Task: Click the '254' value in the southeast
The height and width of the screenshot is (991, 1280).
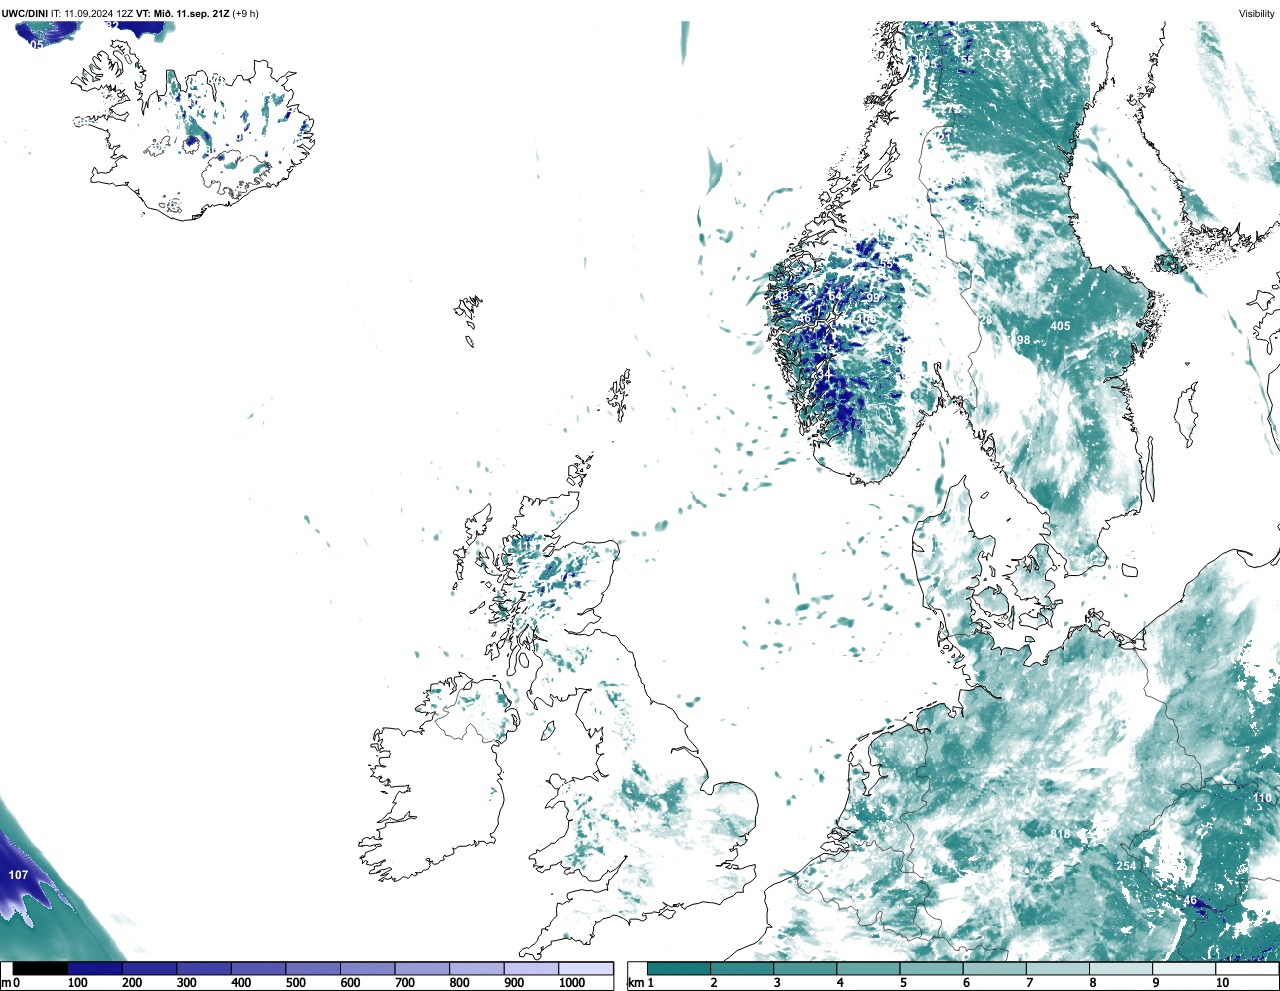Action: click(x=1126, y=866)
